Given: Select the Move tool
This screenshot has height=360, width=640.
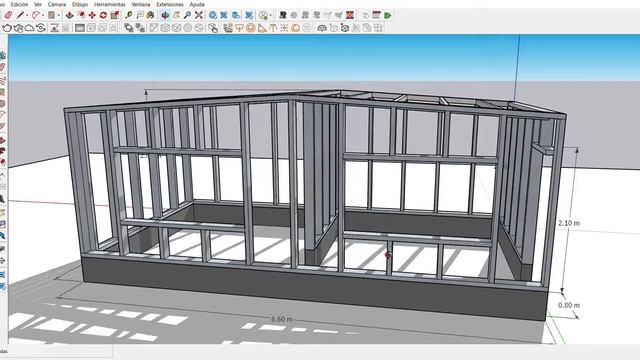Looking at the screenshot, I should [x=92, y=16].
